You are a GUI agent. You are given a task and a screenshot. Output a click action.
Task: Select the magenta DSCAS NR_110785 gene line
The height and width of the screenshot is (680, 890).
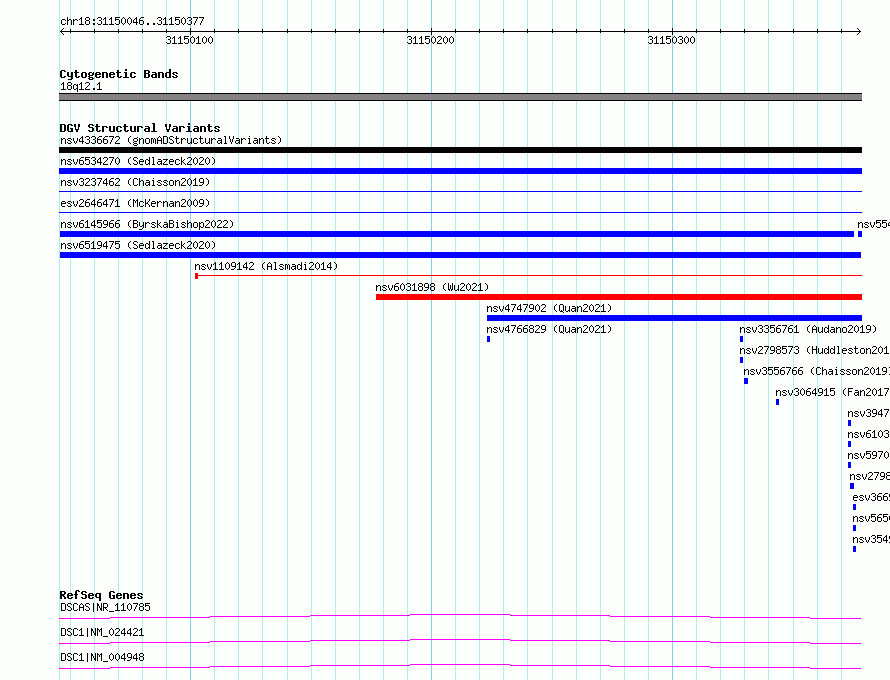(x=460, y=616)
